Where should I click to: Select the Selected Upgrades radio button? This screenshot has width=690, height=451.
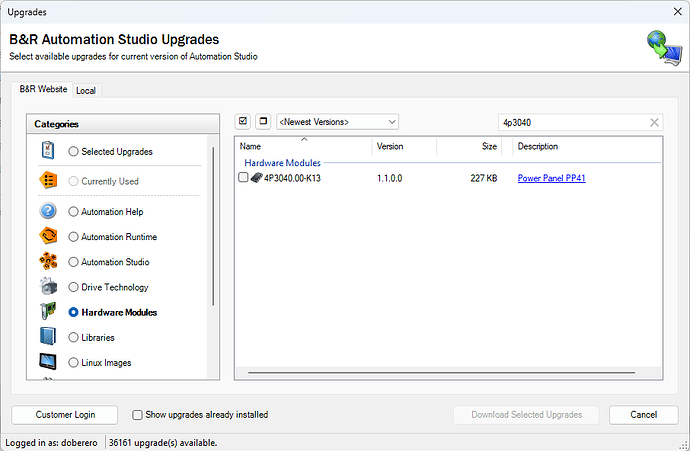click(73, 151)
